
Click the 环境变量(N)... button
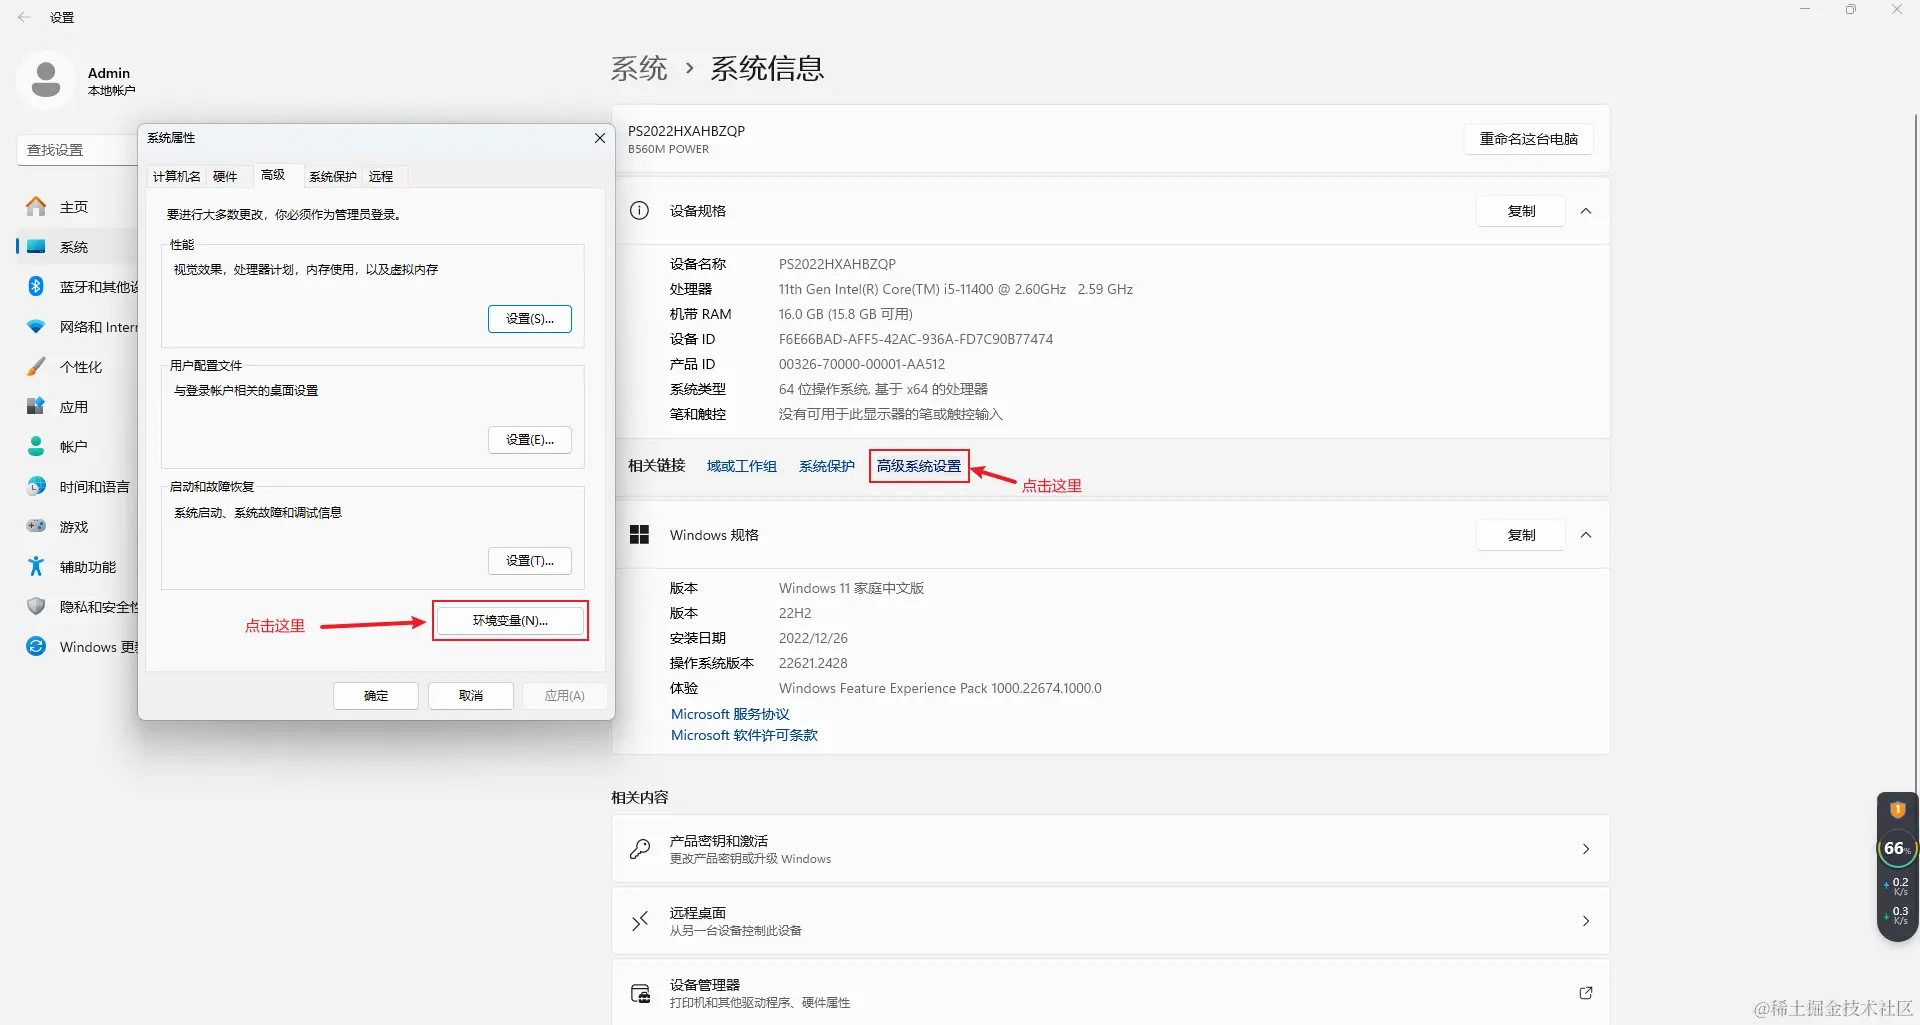(x=510, y=621)
